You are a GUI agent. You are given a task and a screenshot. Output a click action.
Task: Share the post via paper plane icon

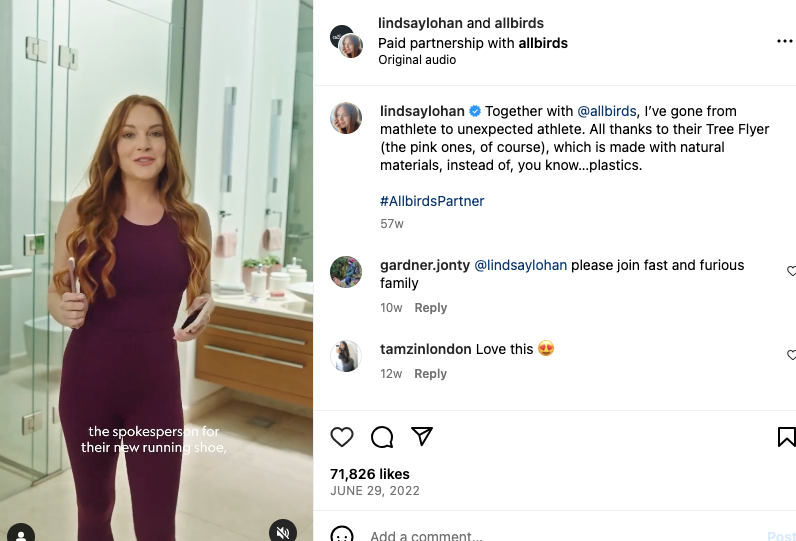tap(422, 437)
